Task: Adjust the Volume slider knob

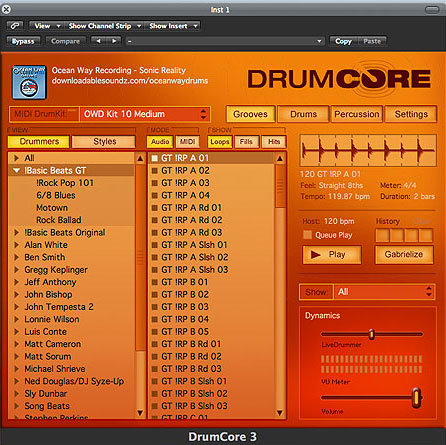Action: click(416, 397)
